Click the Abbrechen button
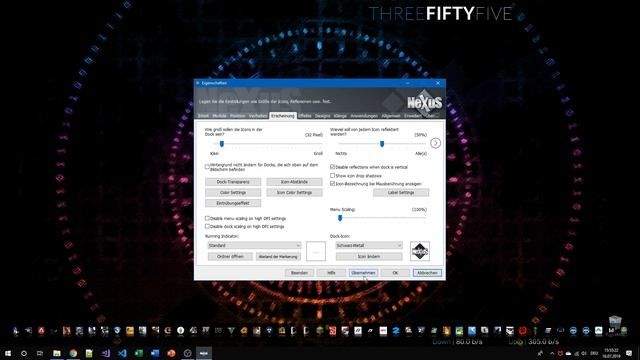Image resolution: width=640 pixels, height=360 pixels. [427, 273]
